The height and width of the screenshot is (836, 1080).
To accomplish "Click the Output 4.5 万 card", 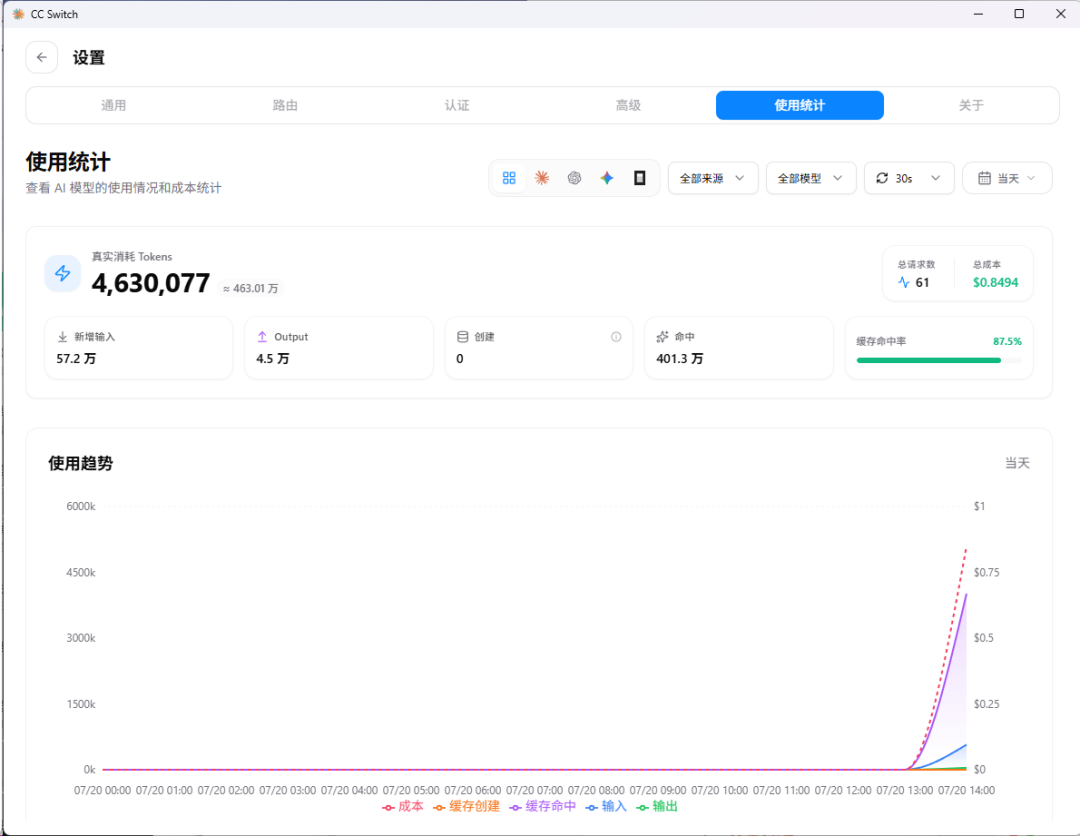I will point(339,348).
